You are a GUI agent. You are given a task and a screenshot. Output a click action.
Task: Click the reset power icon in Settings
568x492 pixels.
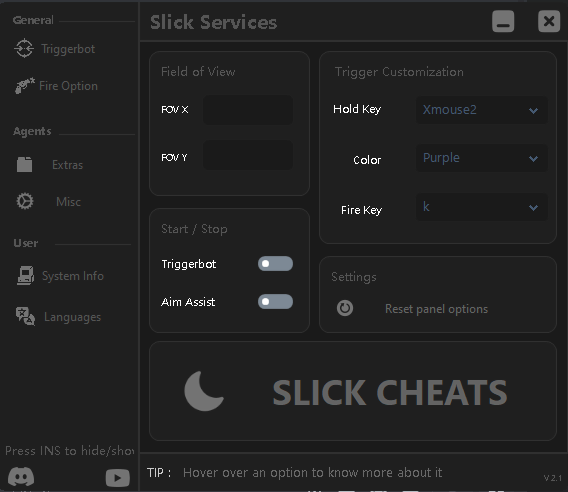tap(344, 308)
